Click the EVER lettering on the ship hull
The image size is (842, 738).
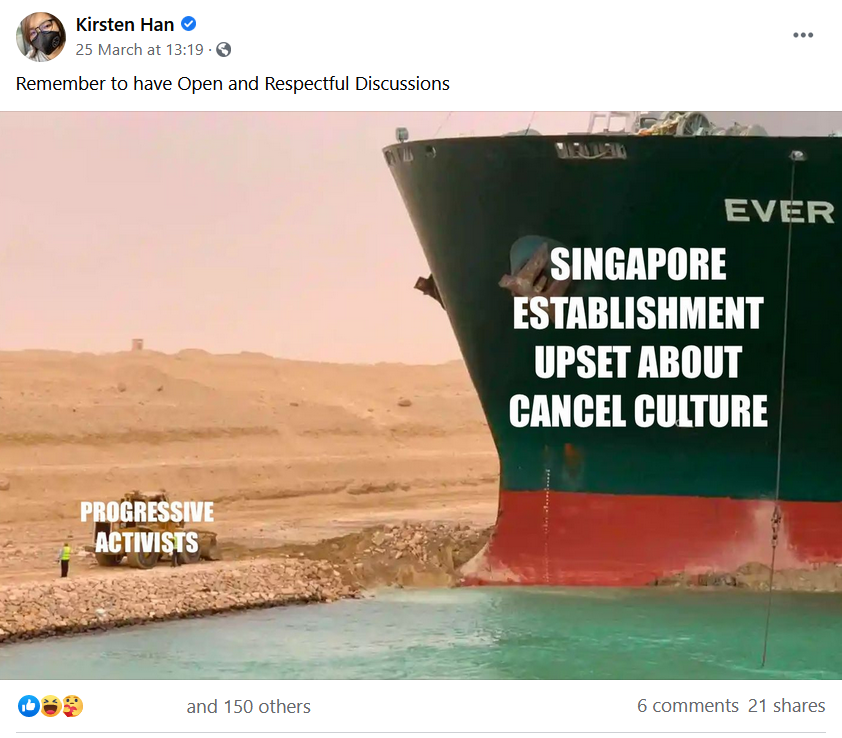coord(779,211)
